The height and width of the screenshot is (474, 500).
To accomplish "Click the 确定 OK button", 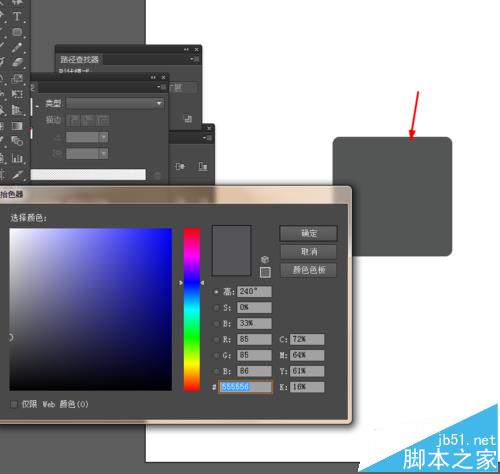I will click(x=308, y=233).
